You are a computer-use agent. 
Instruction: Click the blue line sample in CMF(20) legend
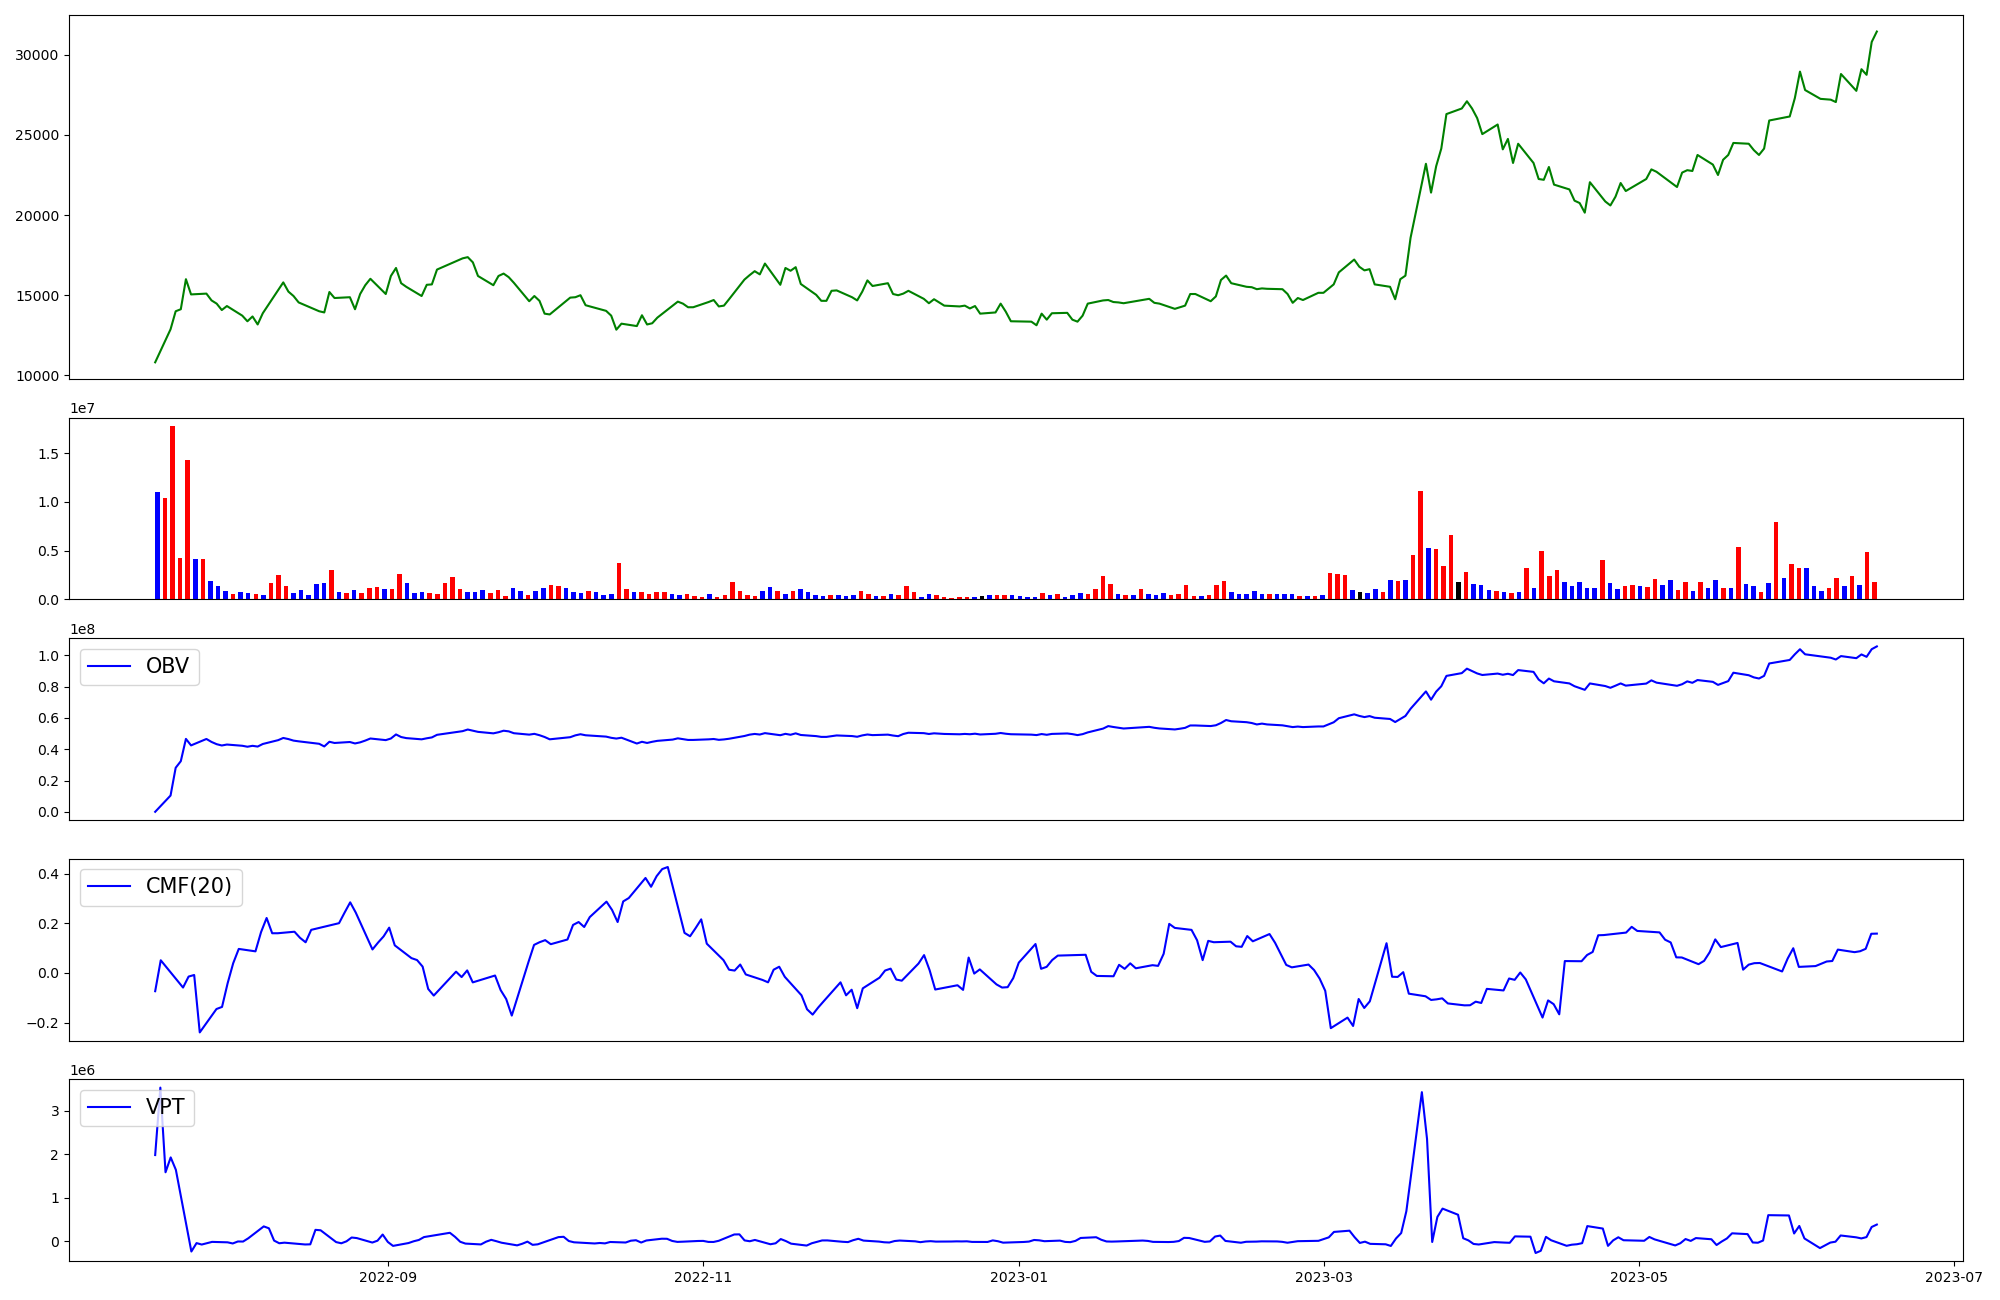coord(110,887)
